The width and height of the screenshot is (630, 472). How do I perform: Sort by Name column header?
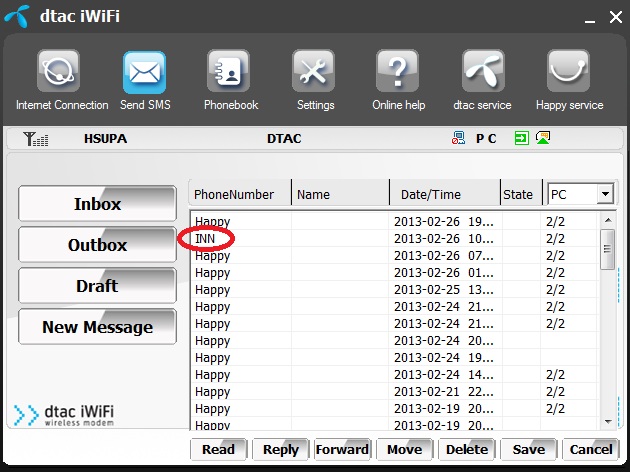(x=341, y=194)
